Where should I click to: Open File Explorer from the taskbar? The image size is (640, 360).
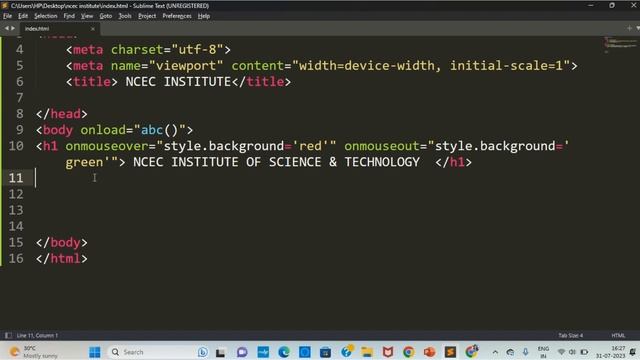(367, 352)
